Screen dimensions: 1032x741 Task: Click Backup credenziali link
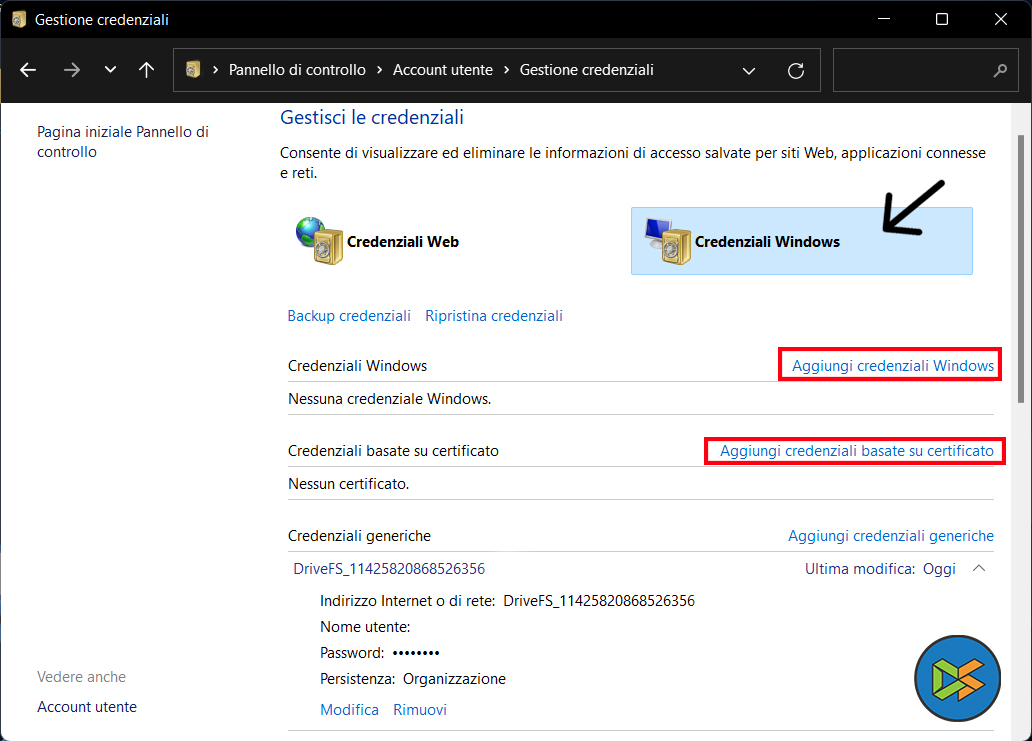click(x=349, y=316)
